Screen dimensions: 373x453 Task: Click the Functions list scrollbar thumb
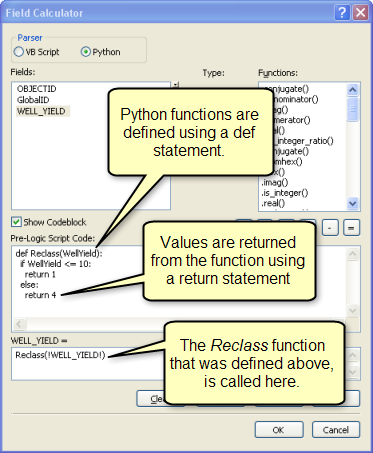point(352,109)
